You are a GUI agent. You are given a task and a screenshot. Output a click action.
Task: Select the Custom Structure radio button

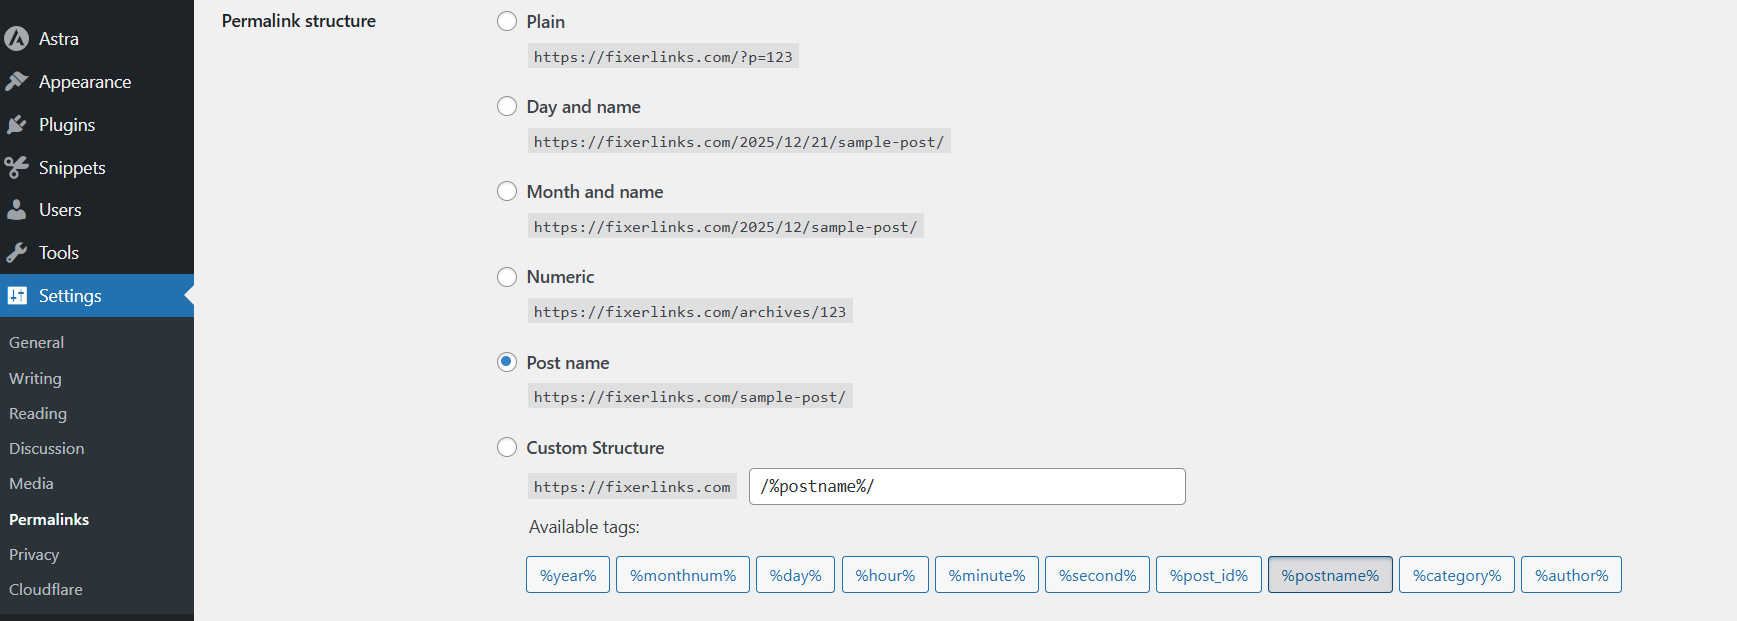pos(507,447)
